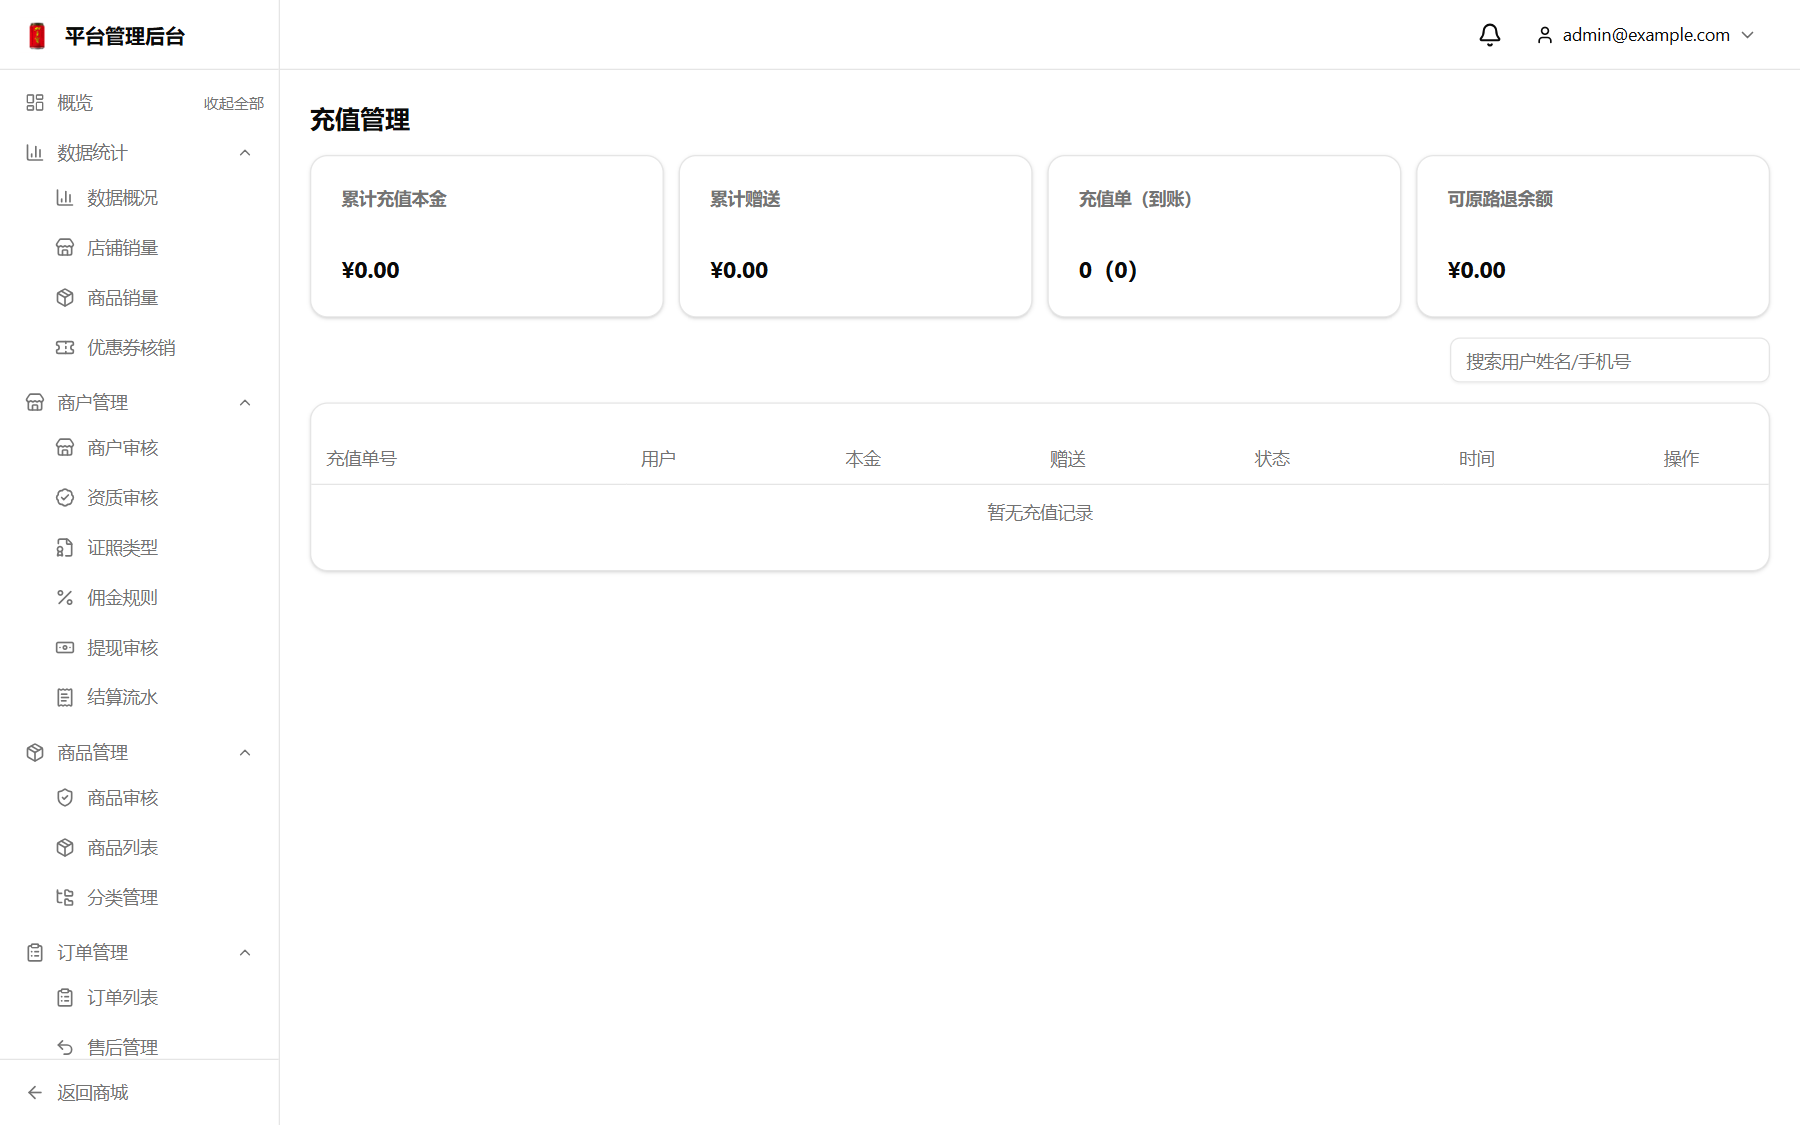The image size is (1800, 1125).
Task: Click the 商品销量 box icon
Action: coord(65,297)
